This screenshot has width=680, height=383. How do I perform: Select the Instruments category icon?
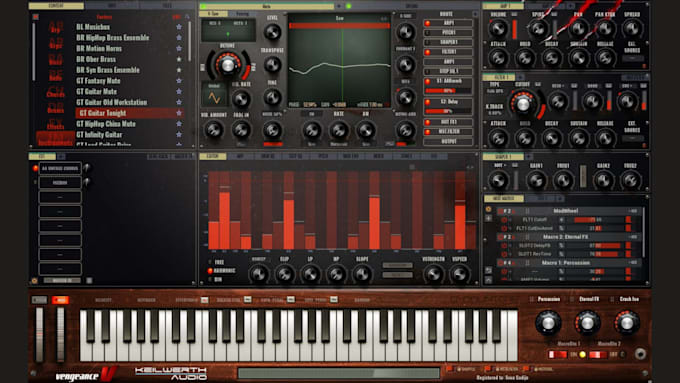pos(56,139)
